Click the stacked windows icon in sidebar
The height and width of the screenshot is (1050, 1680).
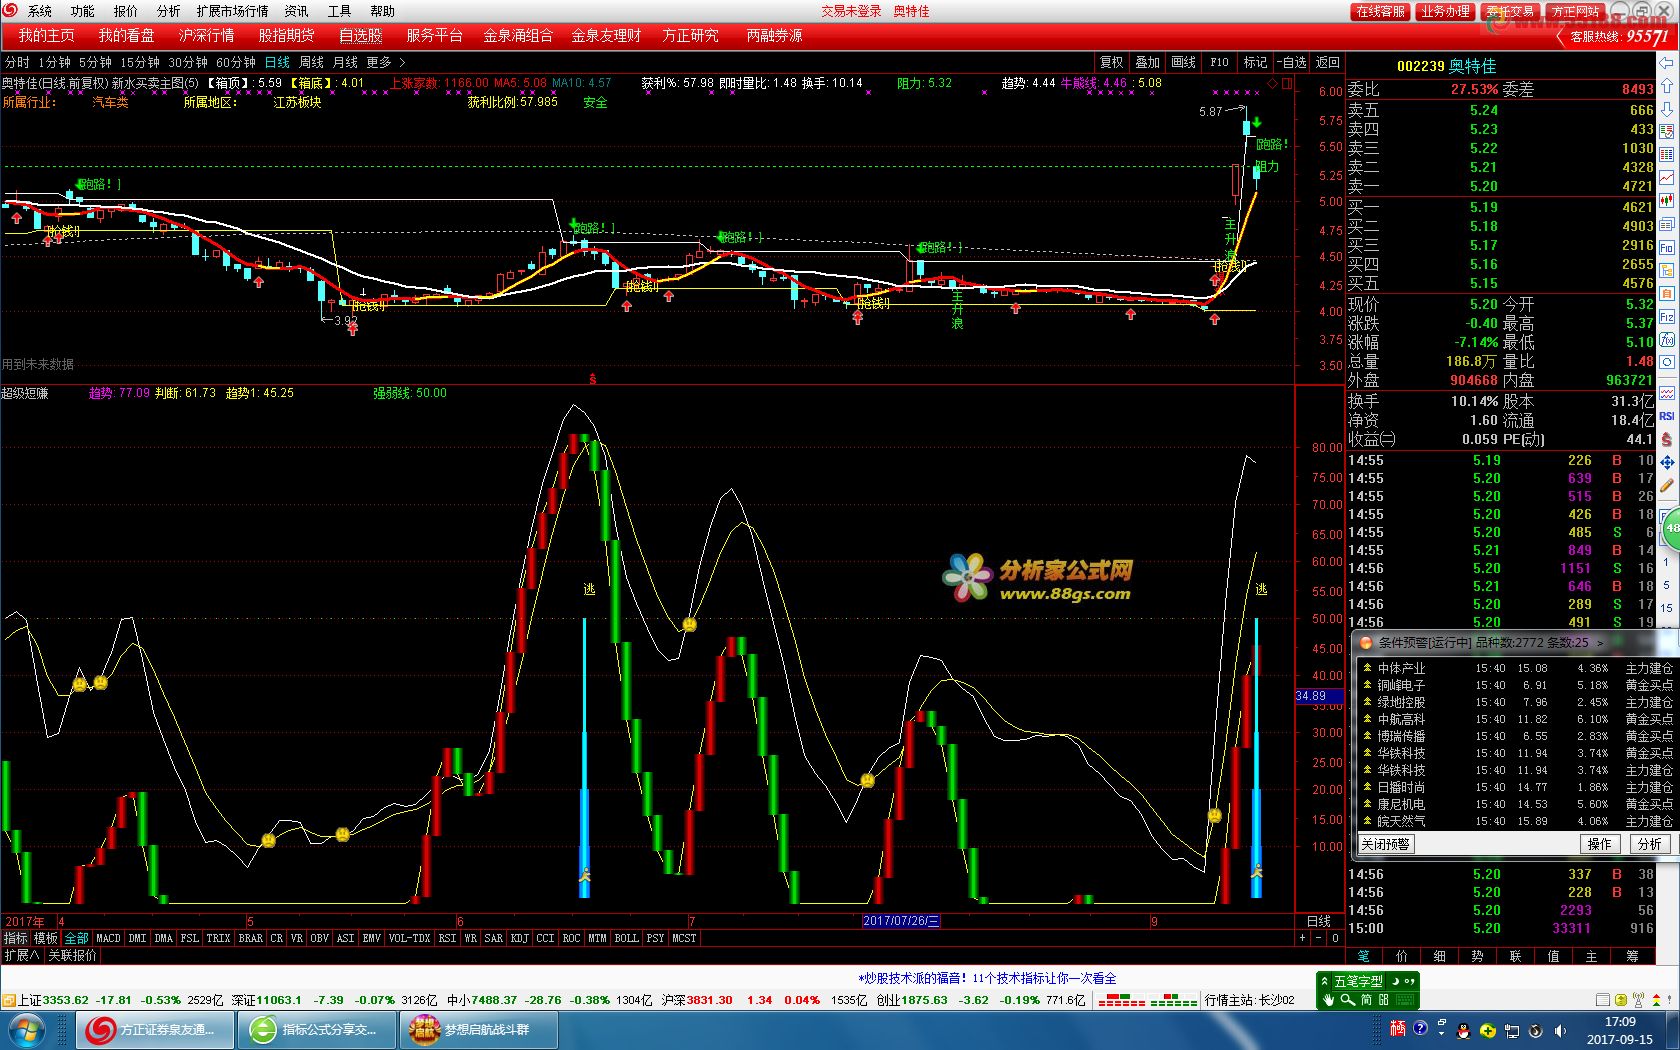click(1667, 223)
